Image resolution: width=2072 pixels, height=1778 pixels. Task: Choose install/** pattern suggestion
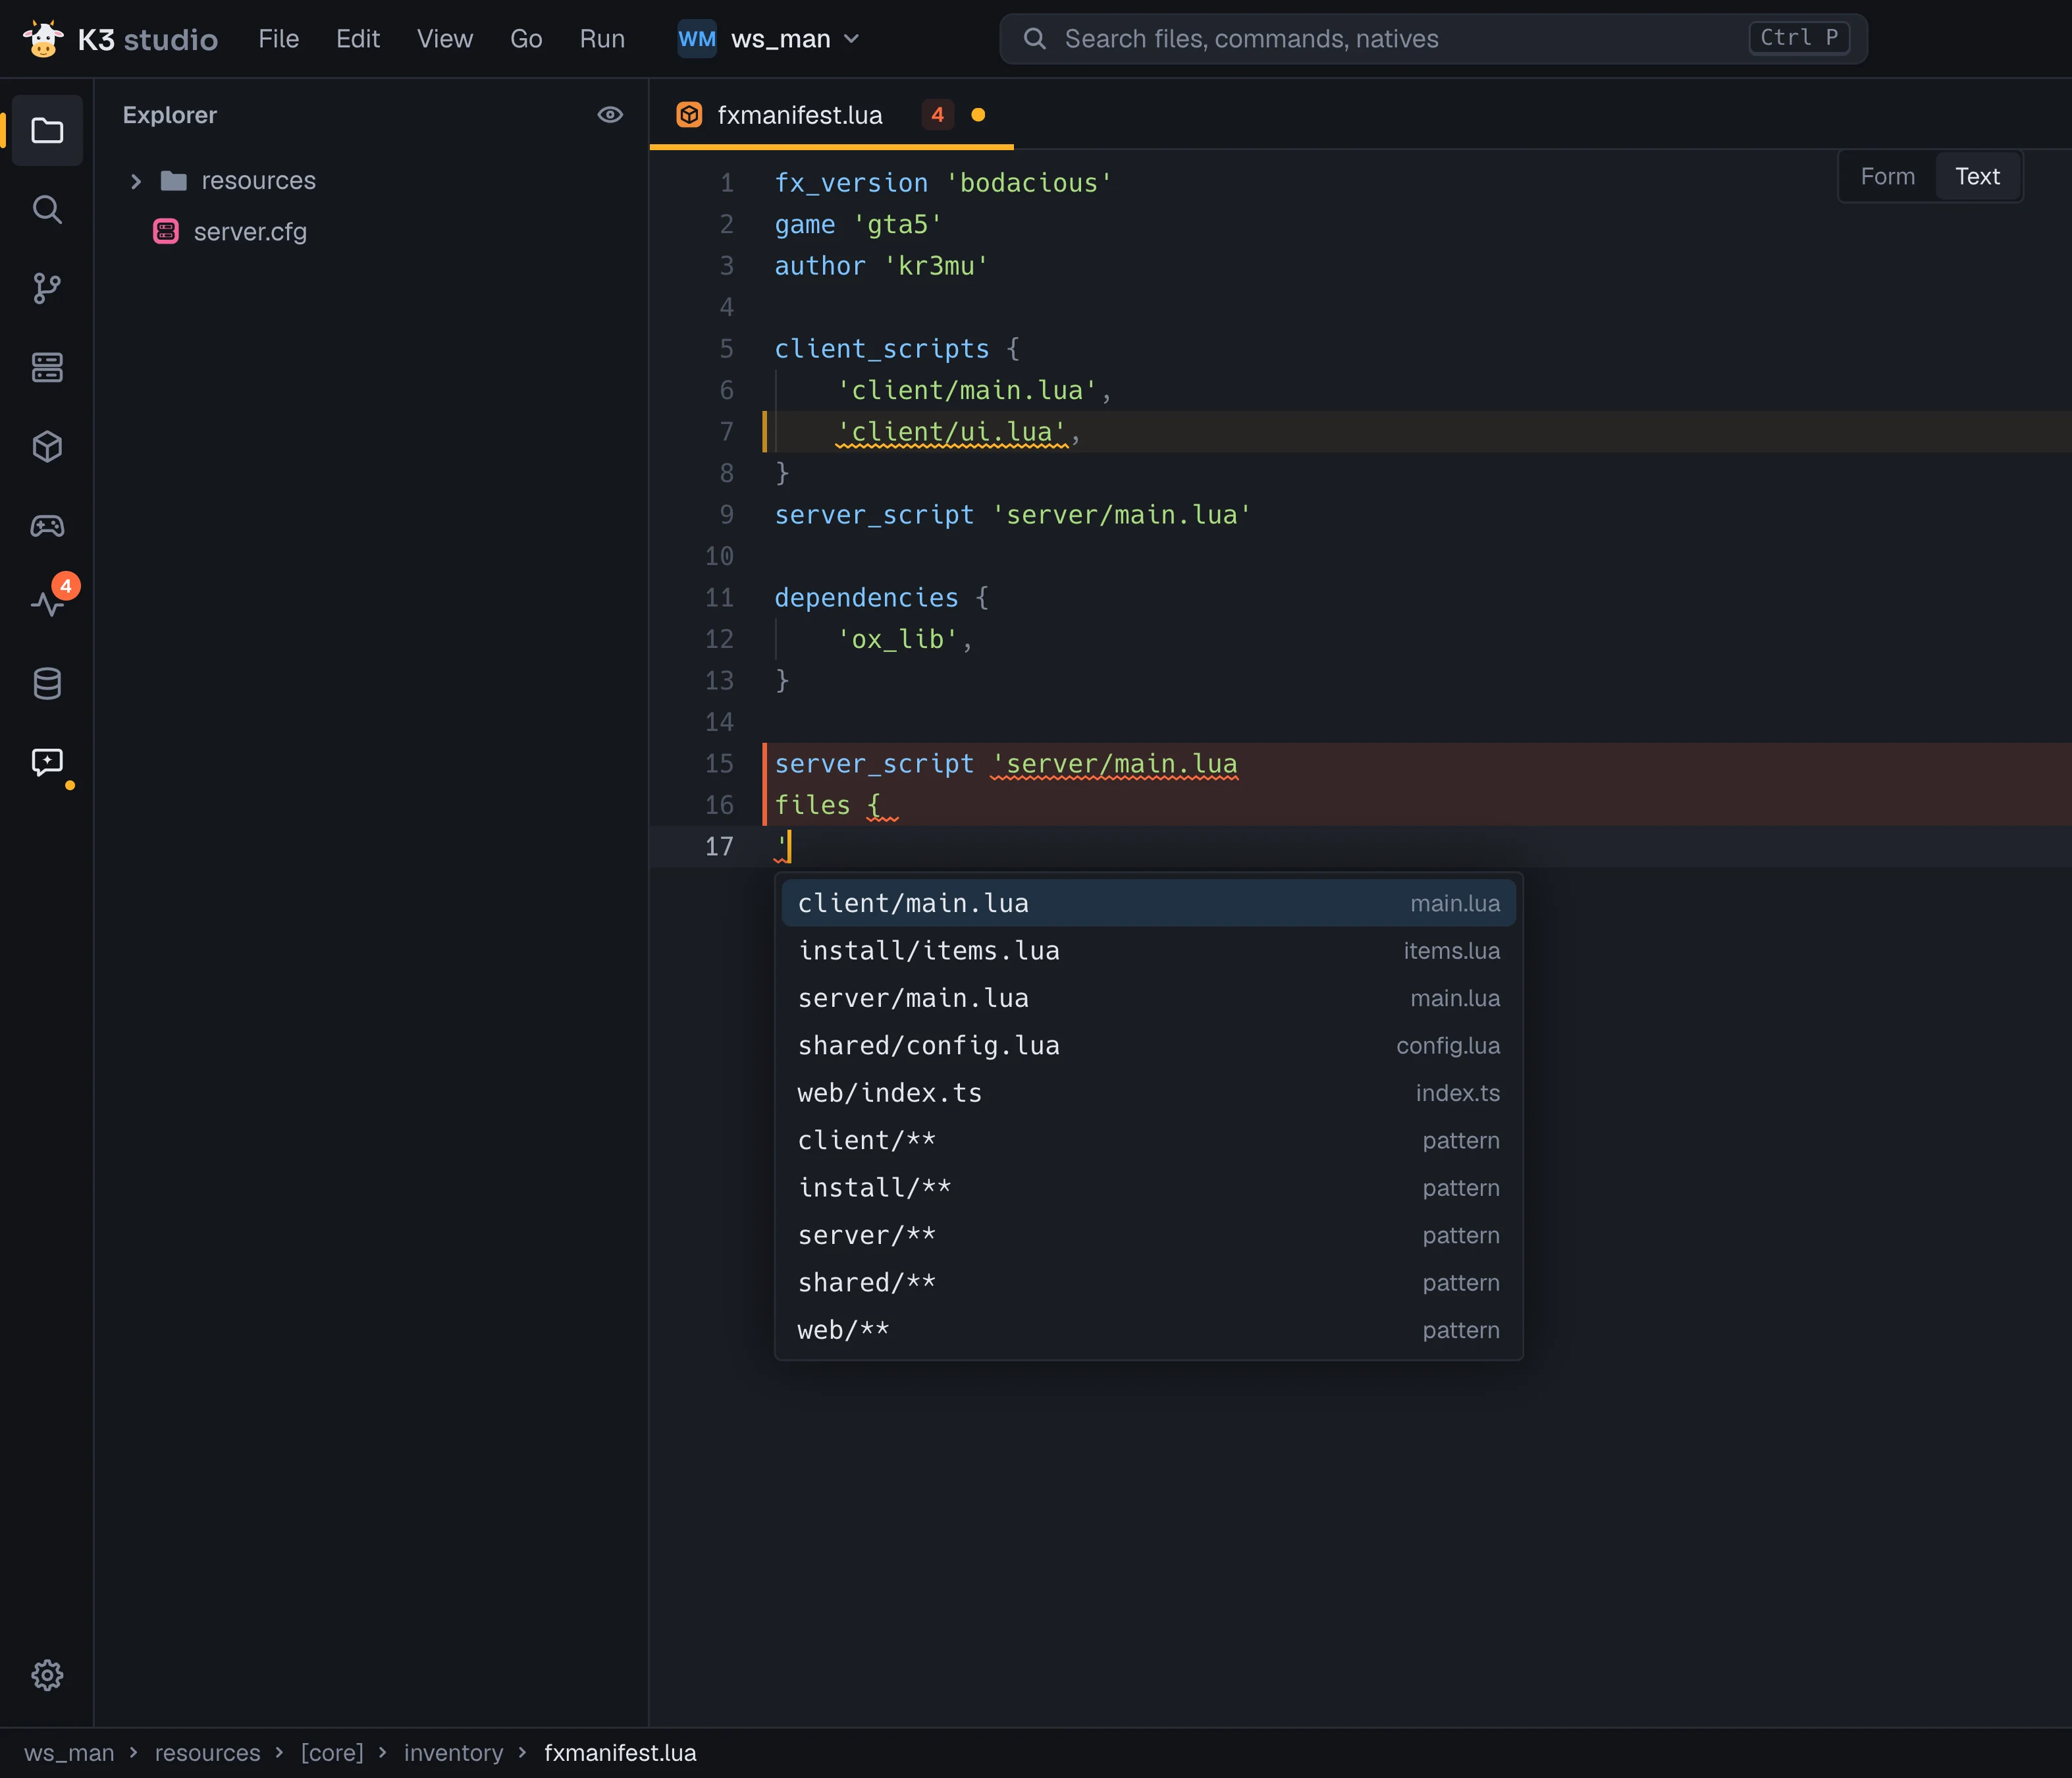[x=1148, y=1188]
